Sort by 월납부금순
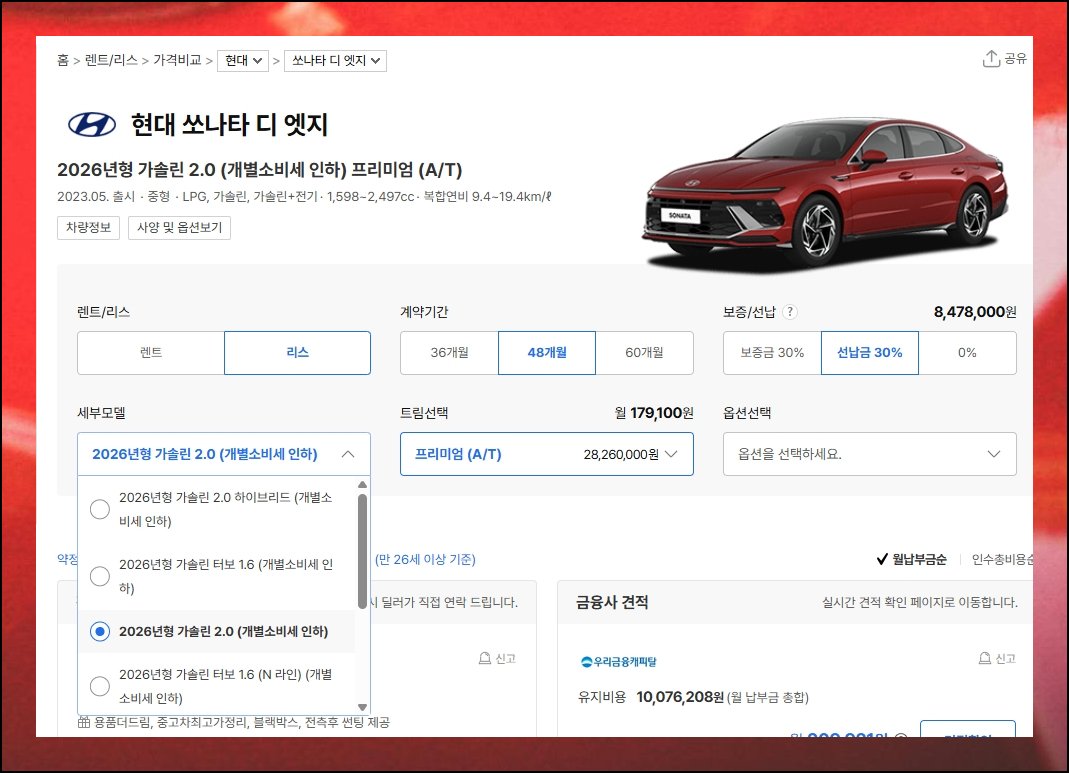The height and width of the screenshot is (773, 1069). pyautogui.click(x=919, y=560)
